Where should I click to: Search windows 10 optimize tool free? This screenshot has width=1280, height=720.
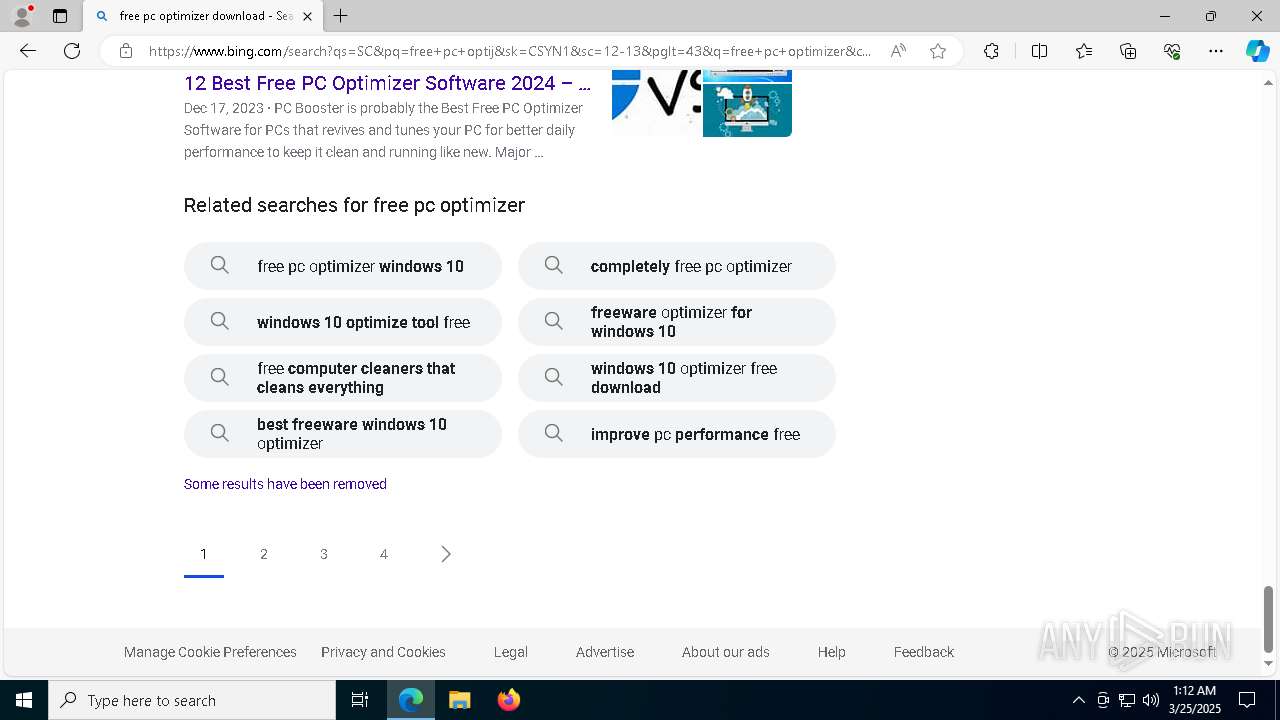click(343, 322)
